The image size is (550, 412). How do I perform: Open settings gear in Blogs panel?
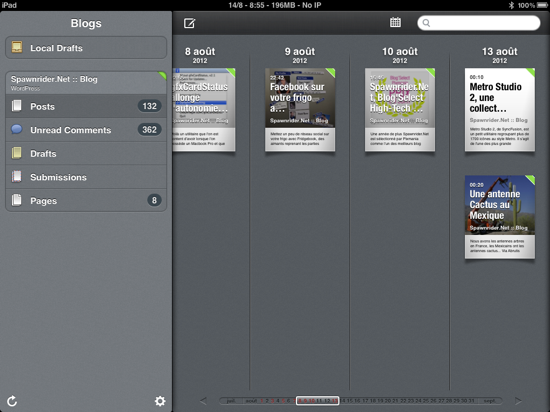point(160,401)
